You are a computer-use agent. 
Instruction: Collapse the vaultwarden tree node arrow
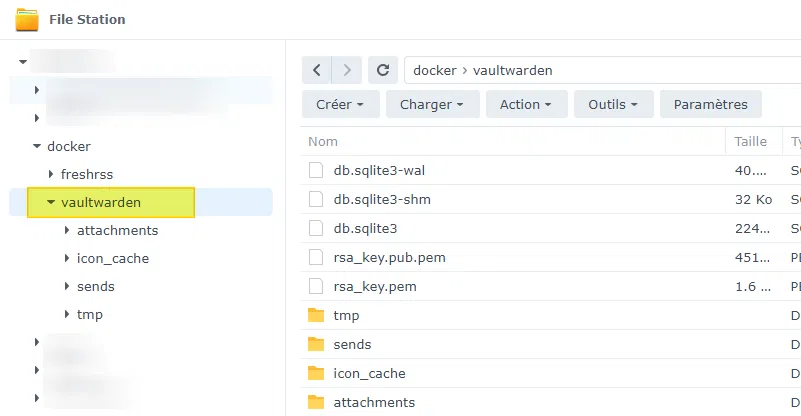tap(51, 202)
